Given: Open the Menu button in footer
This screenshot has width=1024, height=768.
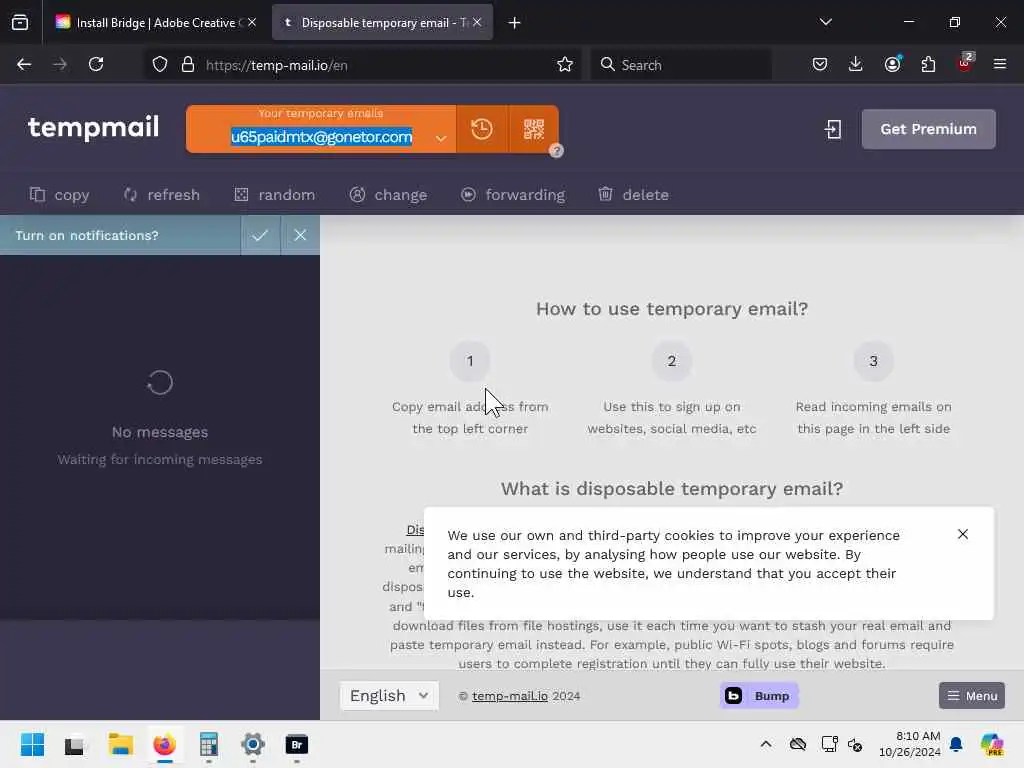Looking at the screenshot, I should [972, 696].
